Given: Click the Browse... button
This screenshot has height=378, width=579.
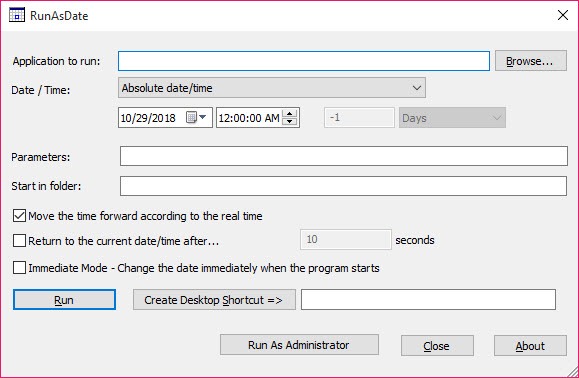Looking at the screenshot, I should (x=531, y=61).
